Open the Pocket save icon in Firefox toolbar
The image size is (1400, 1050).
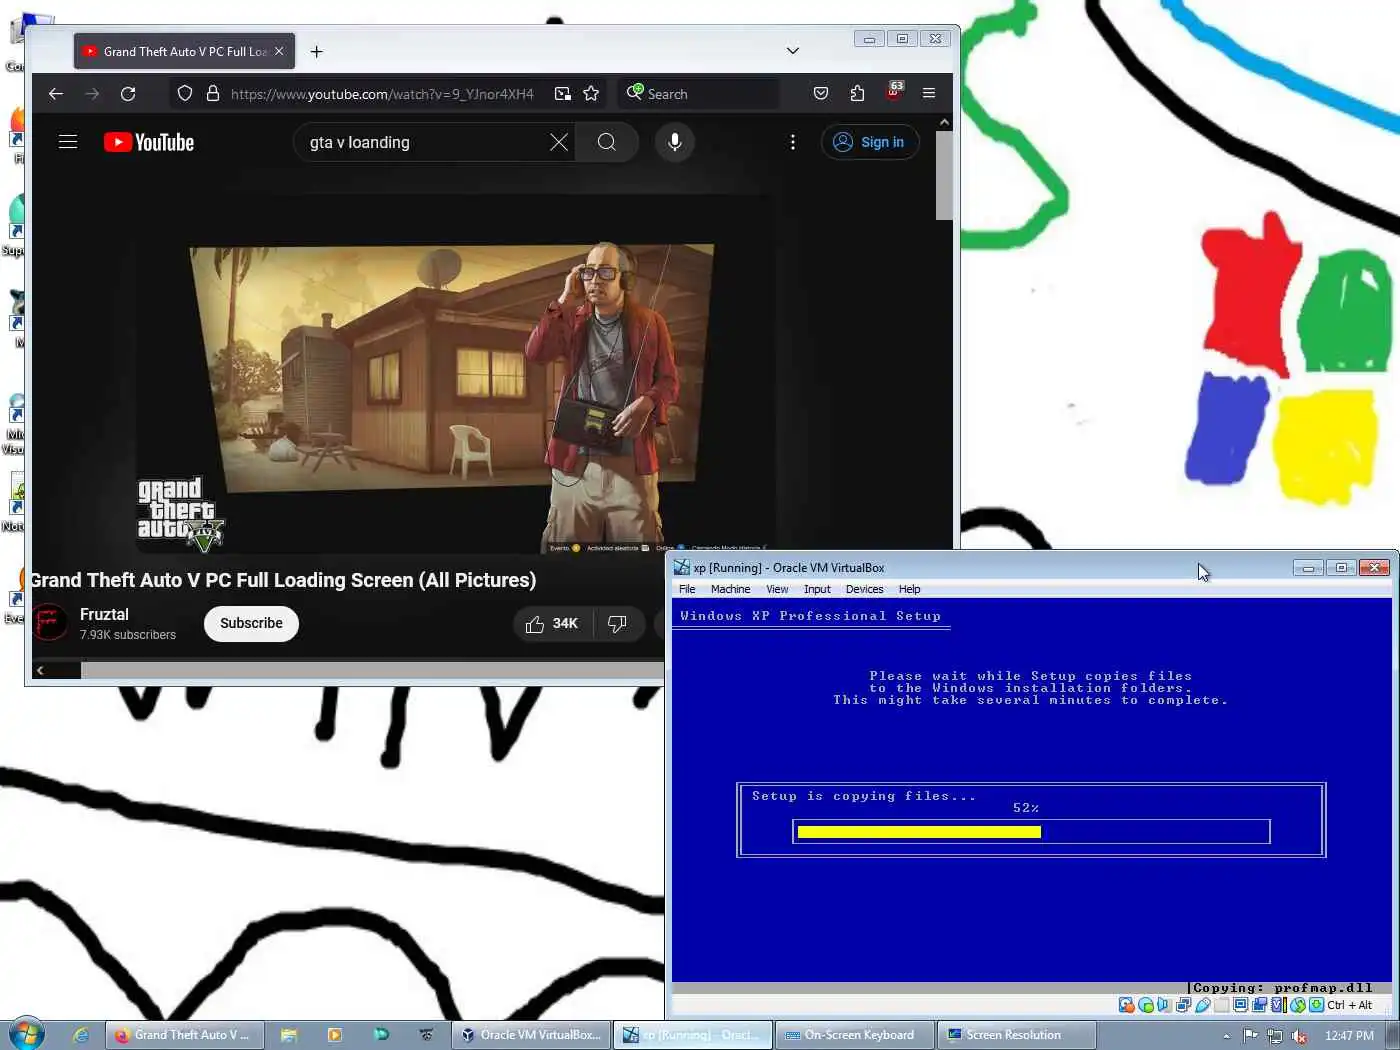coord(821,93)
